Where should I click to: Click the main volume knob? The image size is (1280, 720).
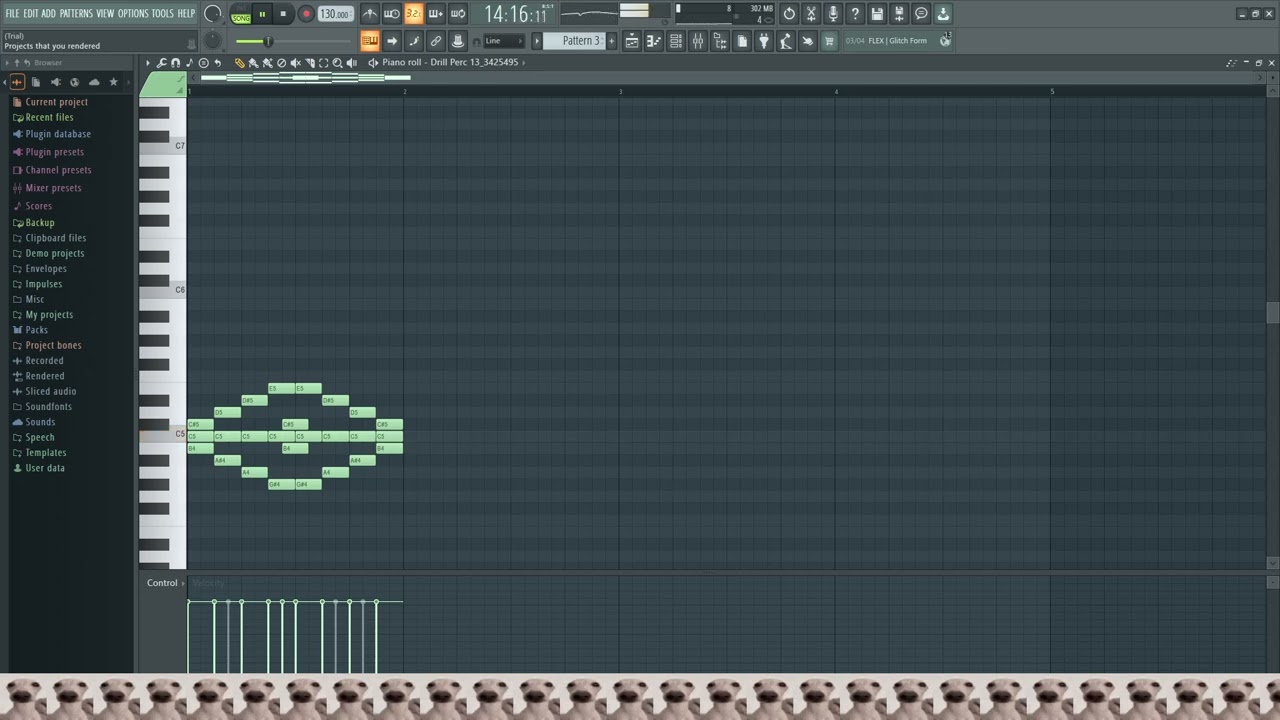(x=212, y=14)
